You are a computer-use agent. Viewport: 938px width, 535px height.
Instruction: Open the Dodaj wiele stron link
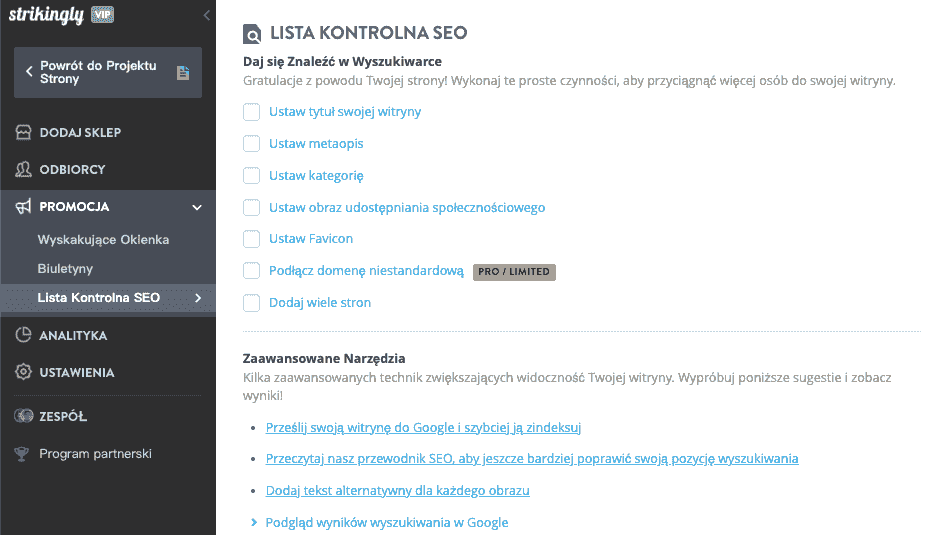[x=319, y=303]
